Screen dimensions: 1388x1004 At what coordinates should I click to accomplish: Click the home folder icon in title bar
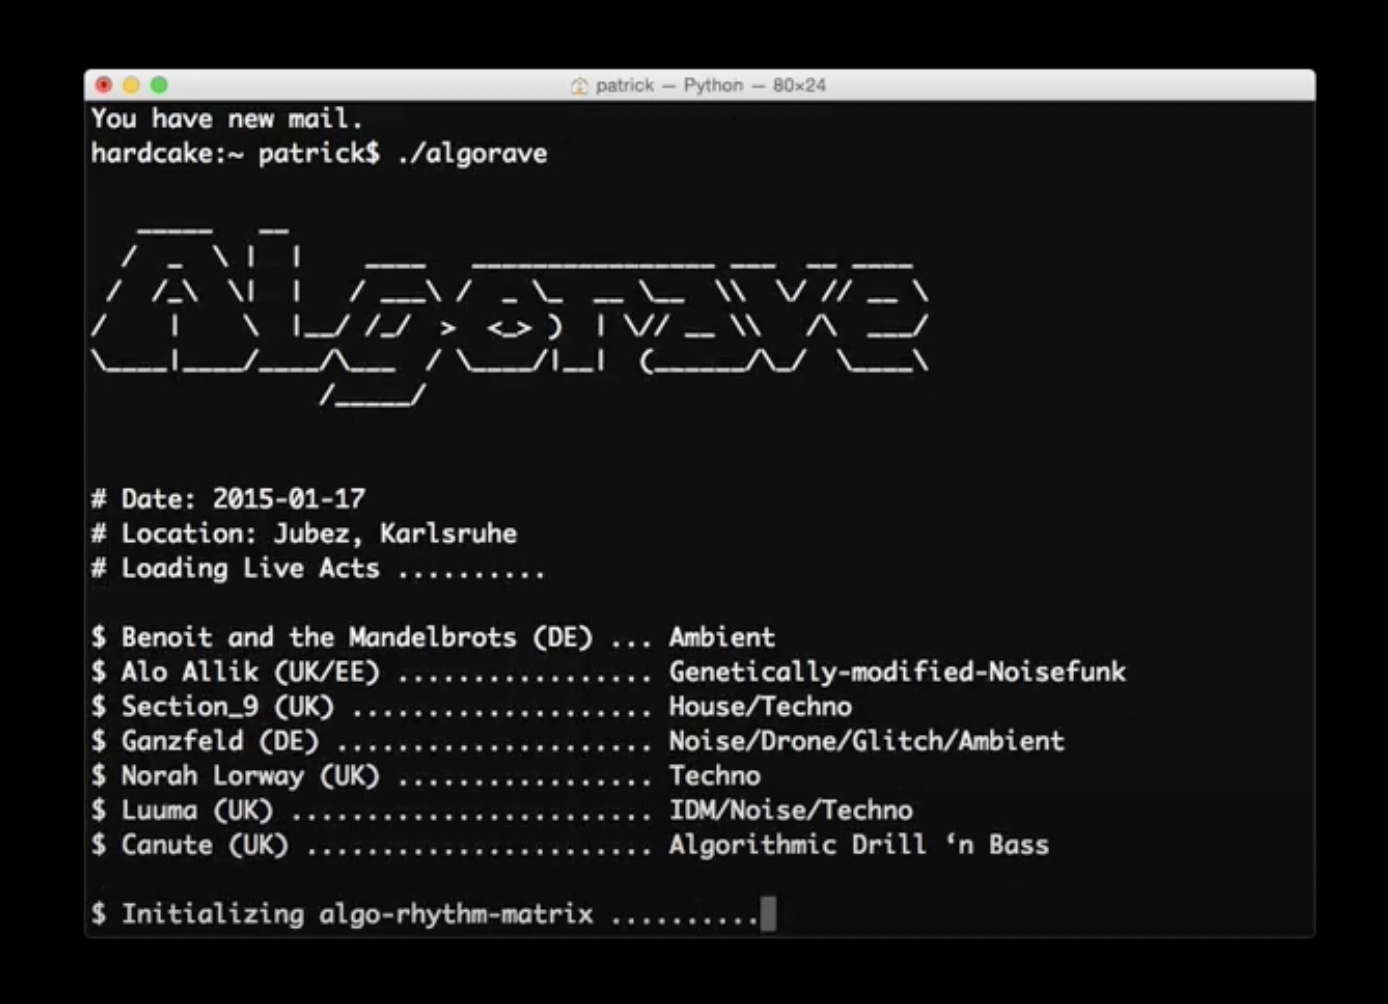(x=579, y=86)
